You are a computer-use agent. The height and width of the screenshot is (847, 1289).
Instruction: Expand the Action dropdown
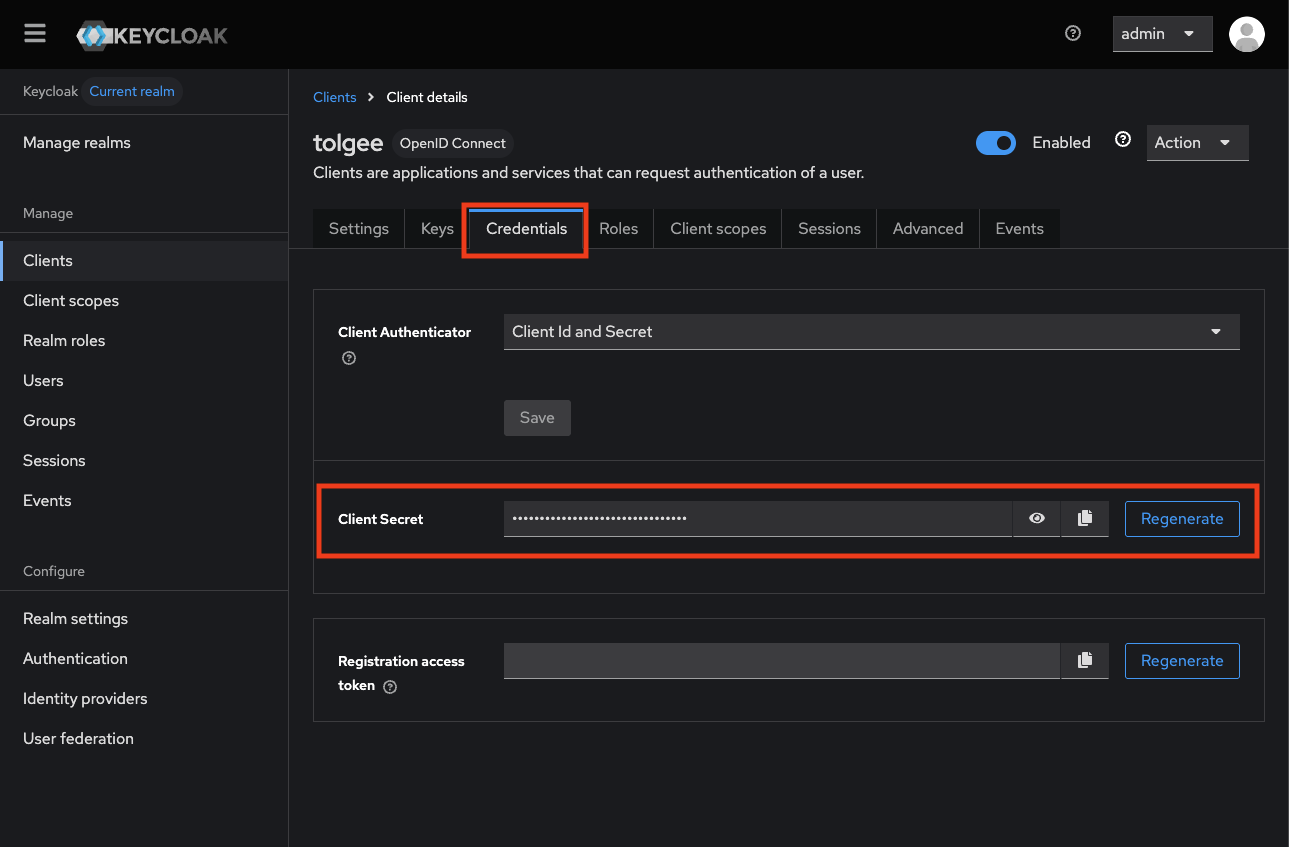[x=1196, y=143]
